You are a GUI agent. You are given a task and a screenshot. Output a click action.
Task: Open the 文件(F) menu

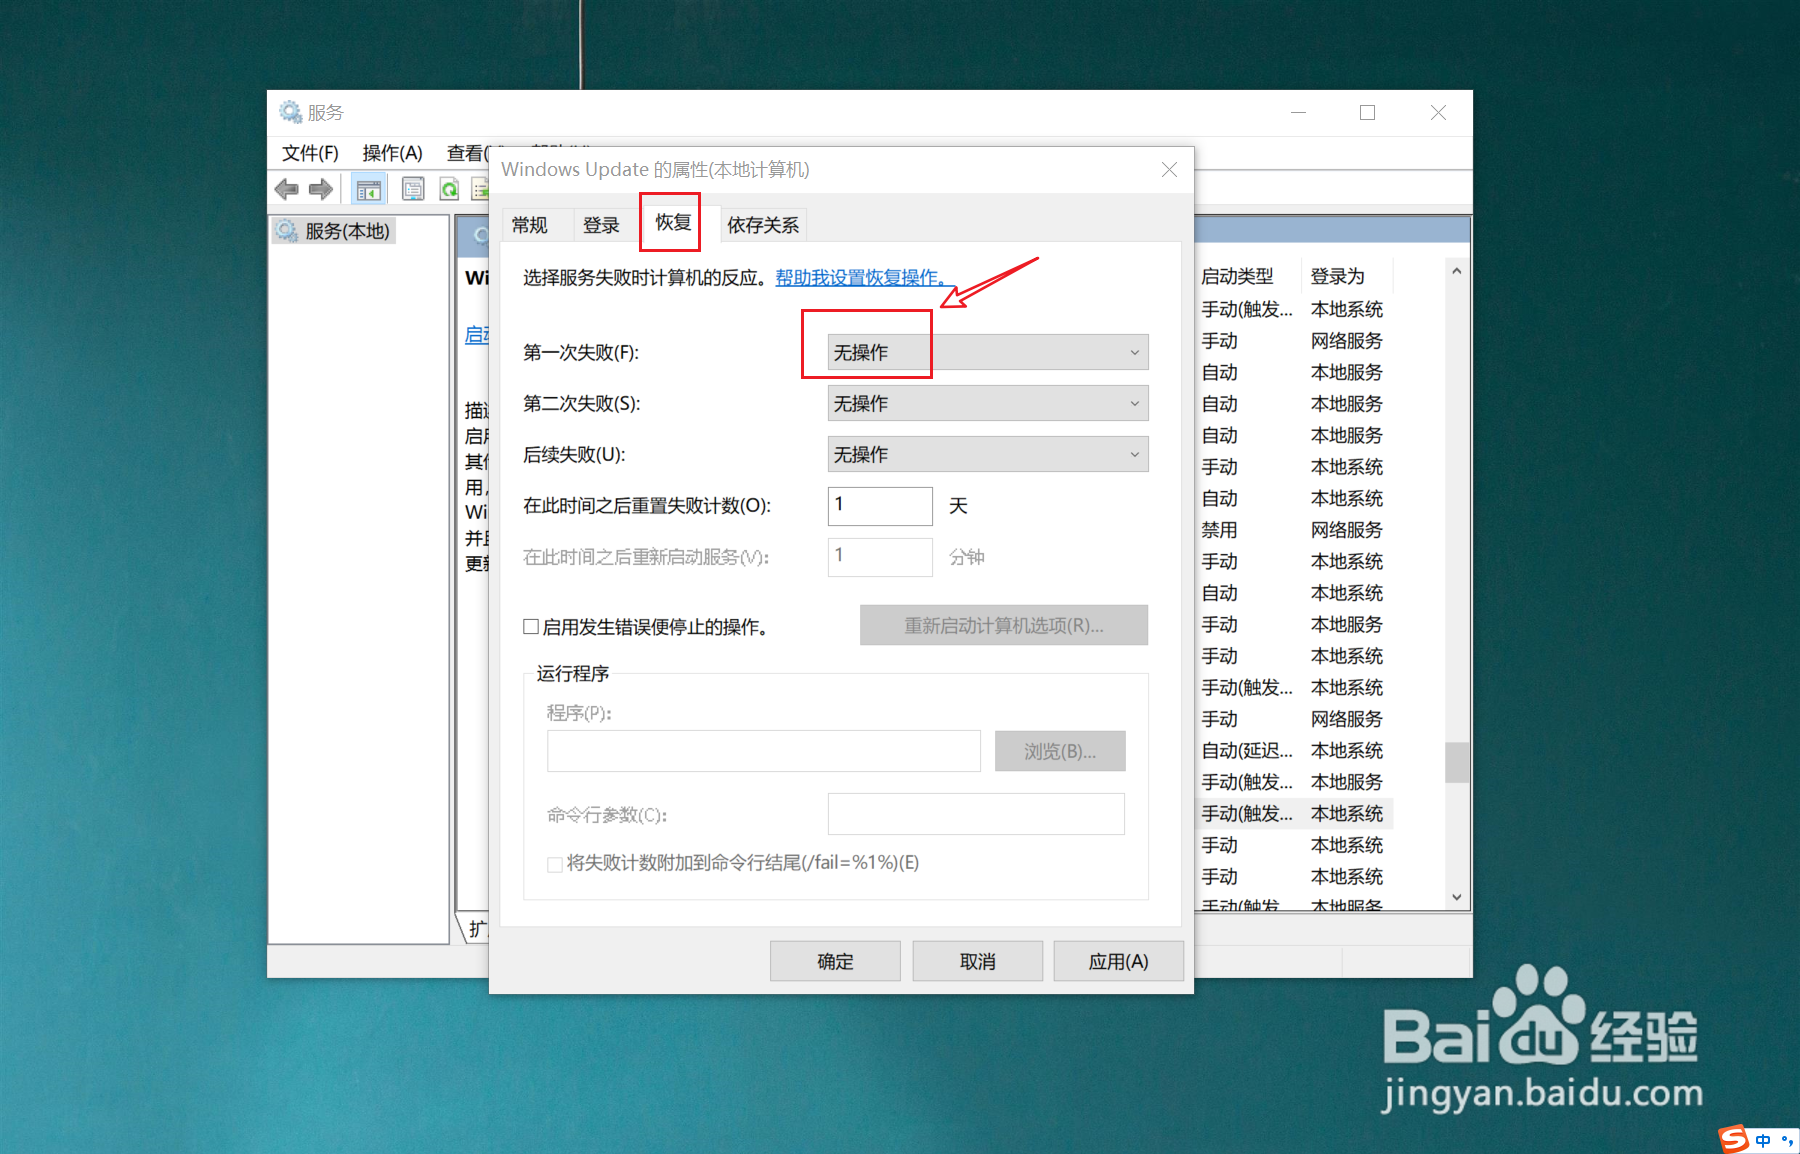[308, 152]
